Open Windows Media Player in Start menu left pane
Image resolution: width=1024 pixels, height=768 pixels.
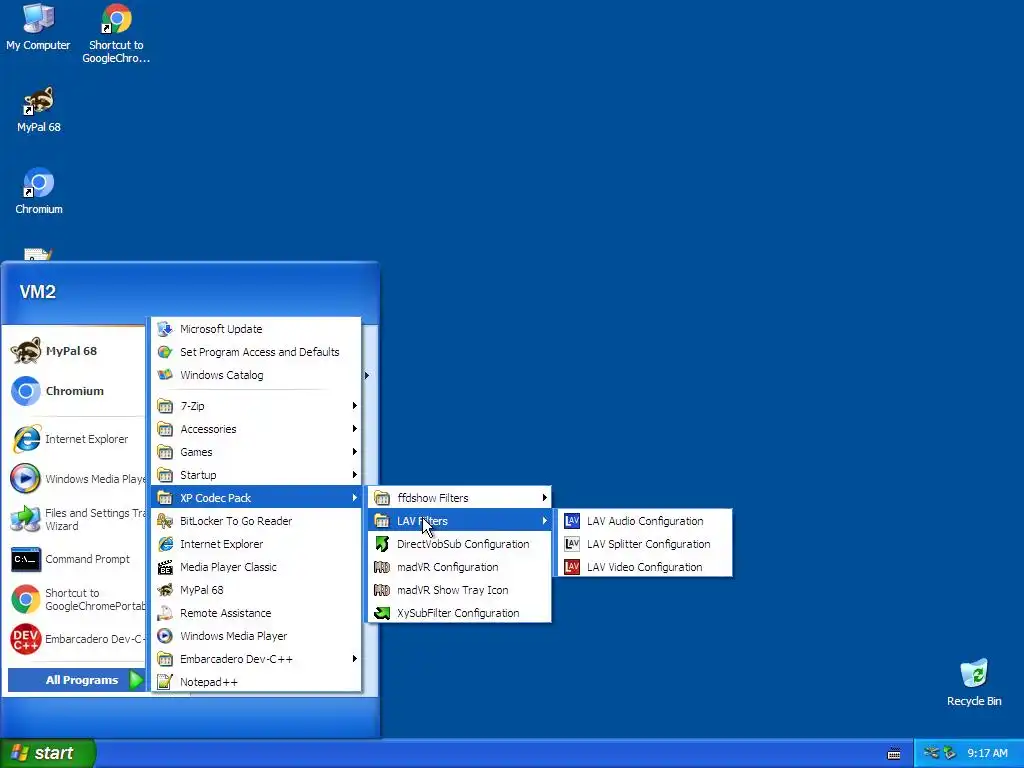click(76, 479)
